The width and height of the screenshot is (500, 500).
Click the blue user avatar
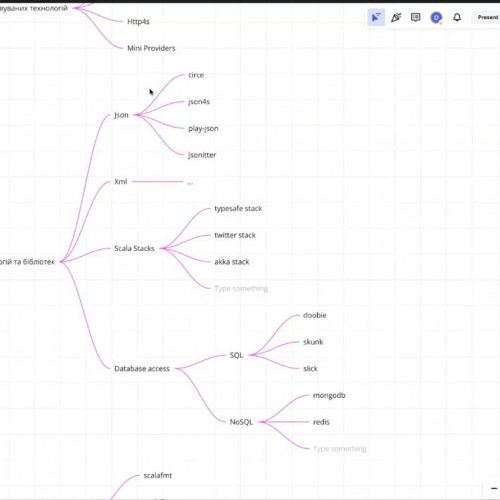click(x=436, y=17)
